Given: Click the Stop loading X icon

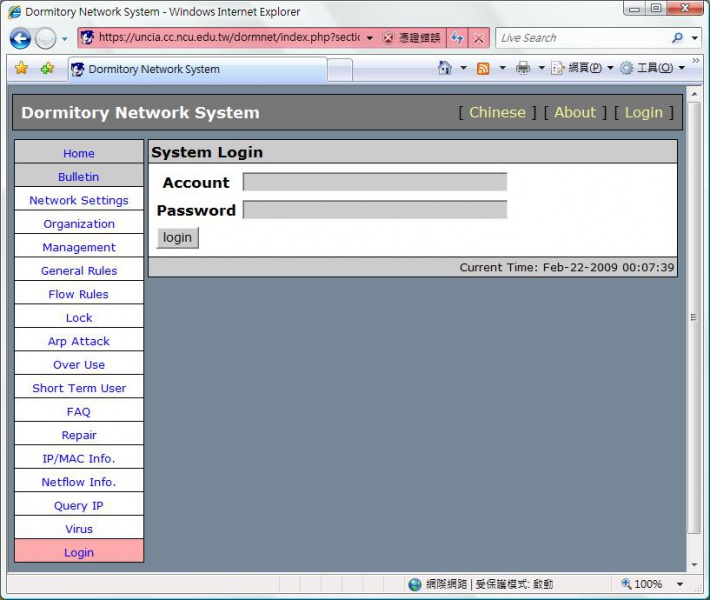Looking at the screenshot, I should pos(479,38).
